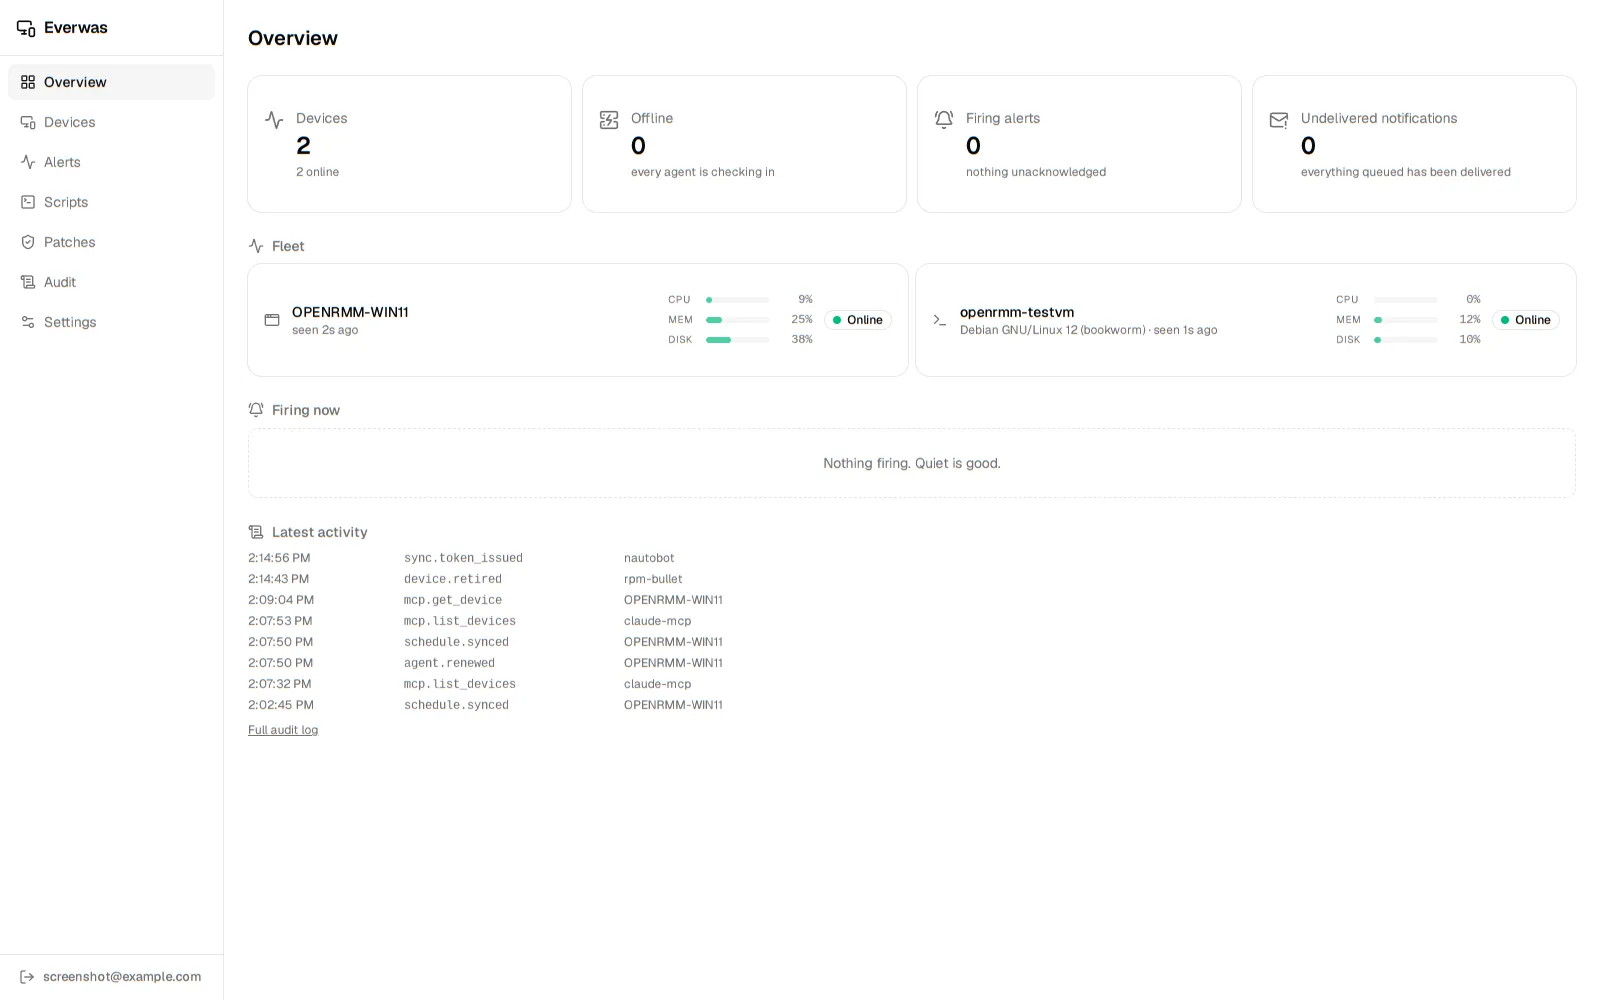Click OPENRMM-WIN11 MEM usage bar
This screenshot has width=1600, height=1000.
coord(738,320)
